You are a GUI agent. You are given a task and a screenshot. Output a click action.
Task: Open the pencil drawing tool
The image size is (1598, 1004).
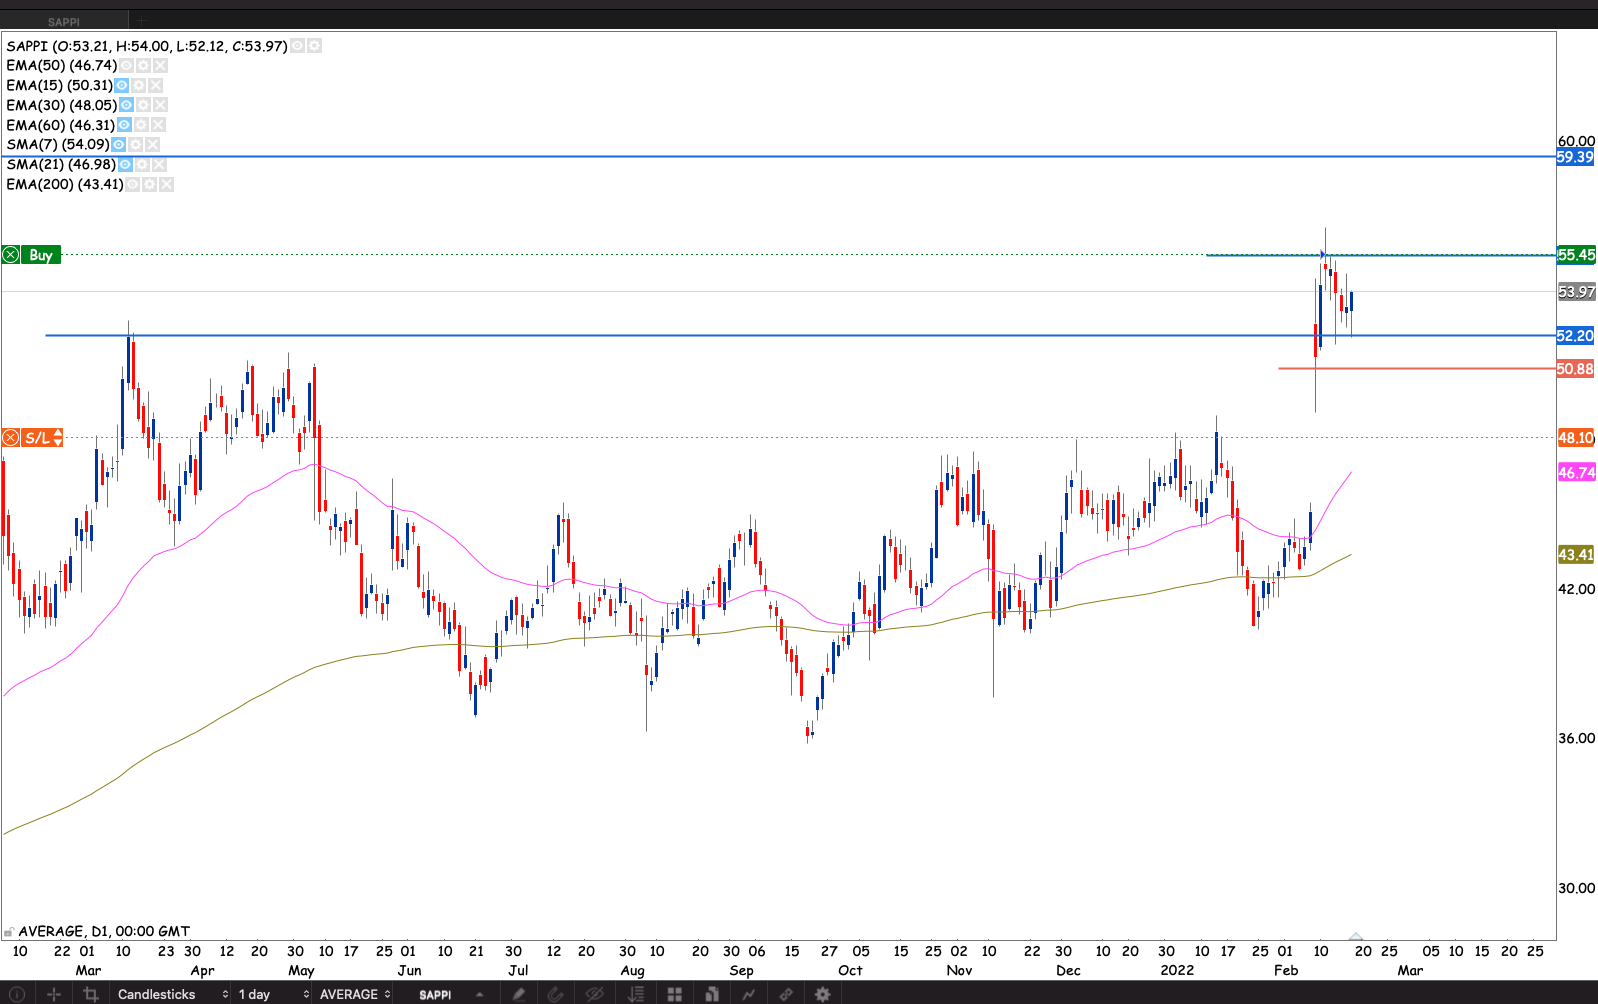pyautogui.click(x=518, y=994)
